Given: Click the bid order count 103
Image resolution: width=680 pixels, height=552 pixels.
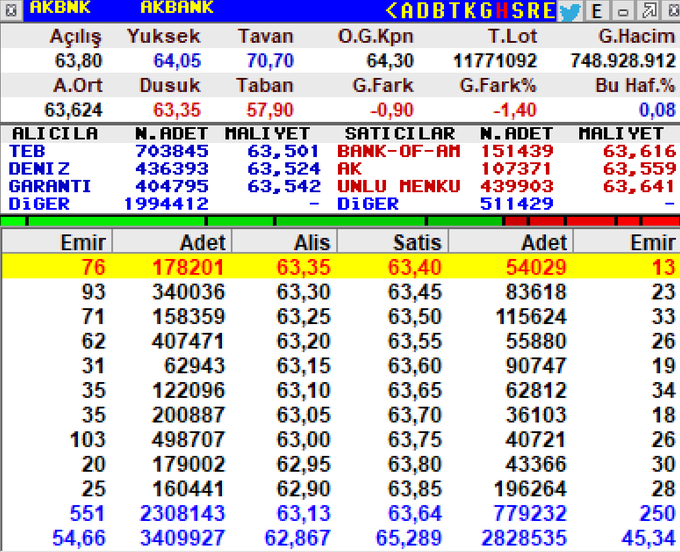Looking at the screenshot, I should [88, 440].
